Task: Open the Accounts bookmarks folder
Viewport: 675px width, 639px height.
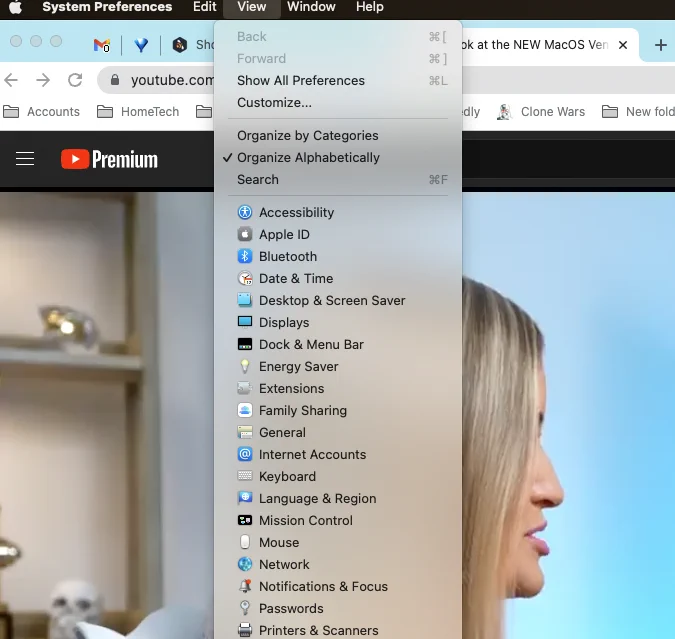Action: (x=41, y=112)
